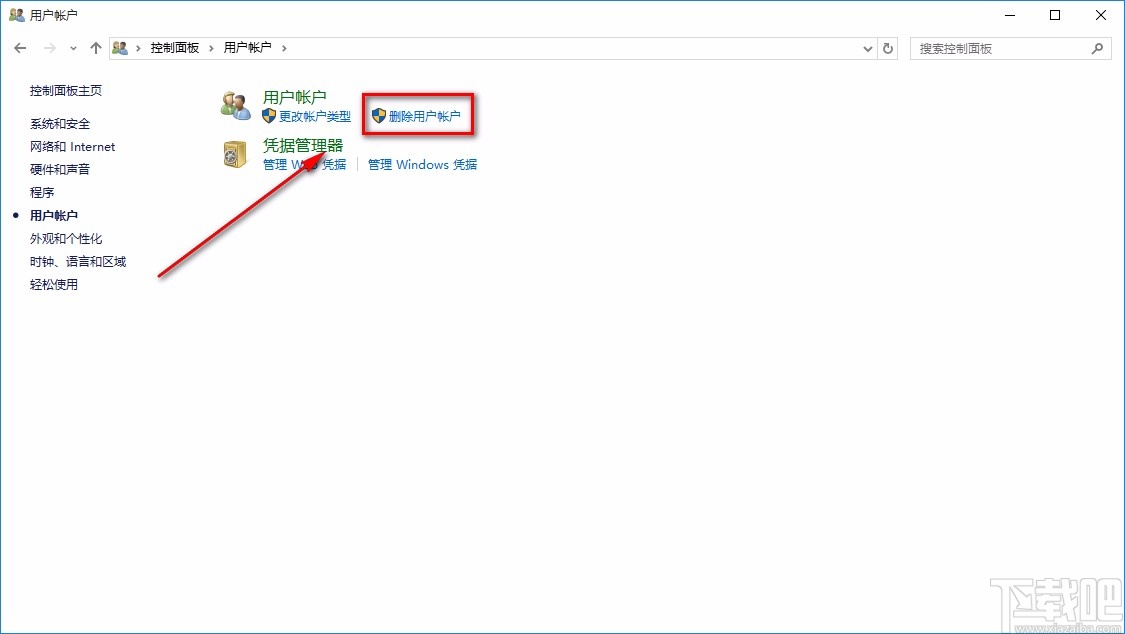The height and width of the screenshot is (634, 1125).
Task: Expand the chevron after 用户帐户 breadcrumb
Action: (x=283, y=47)
